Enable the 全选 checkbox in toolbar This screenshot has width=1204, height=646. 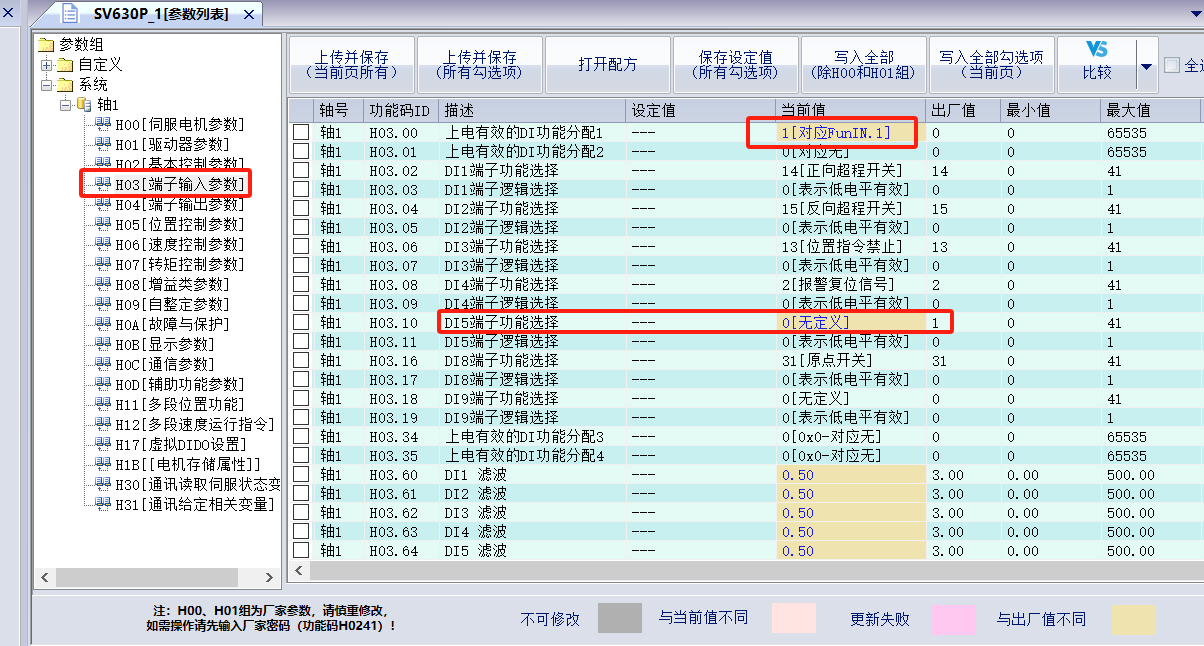tap(1172, 65)
